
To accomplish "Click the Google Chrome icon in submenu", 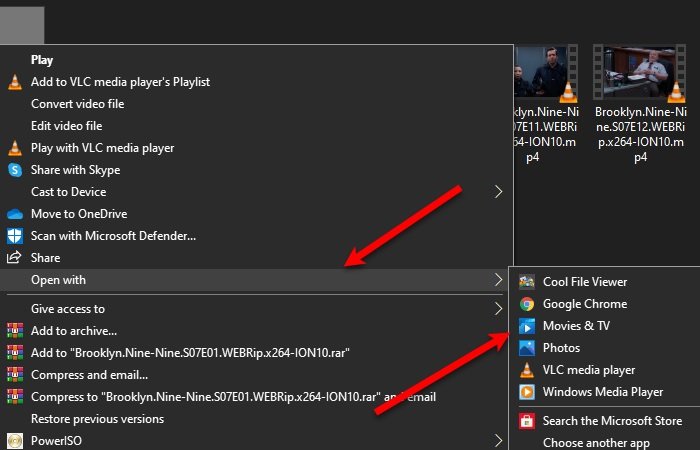I will click(x=527, y=304).
